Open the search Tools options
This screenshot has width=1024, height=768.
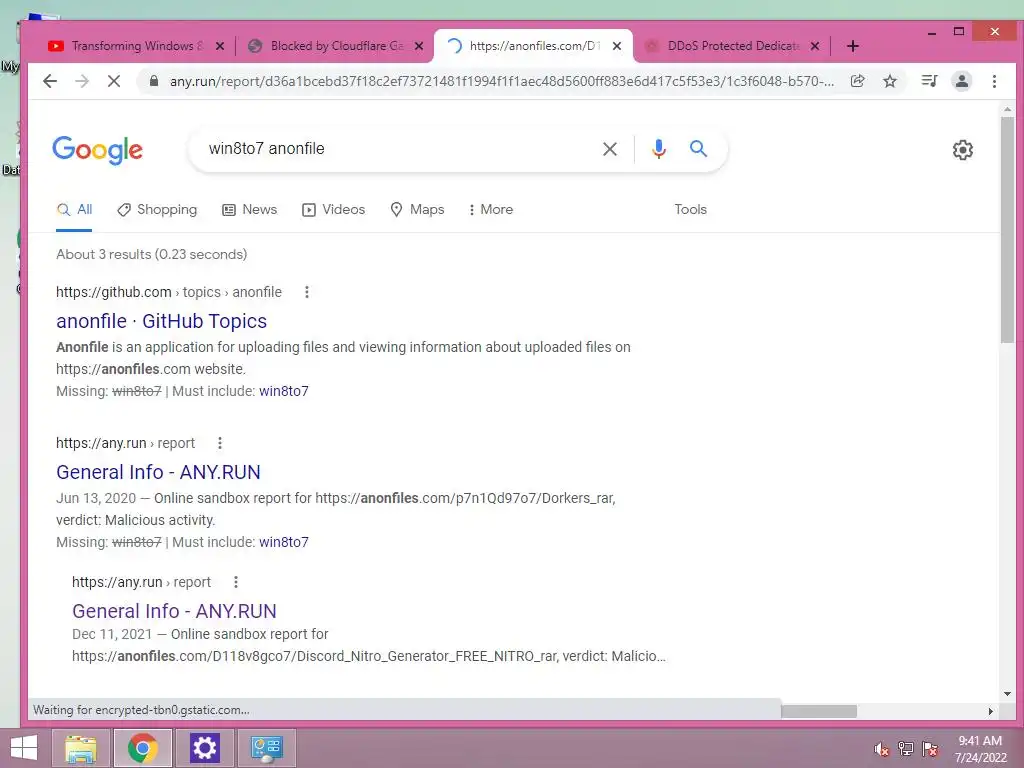point(690,210)
